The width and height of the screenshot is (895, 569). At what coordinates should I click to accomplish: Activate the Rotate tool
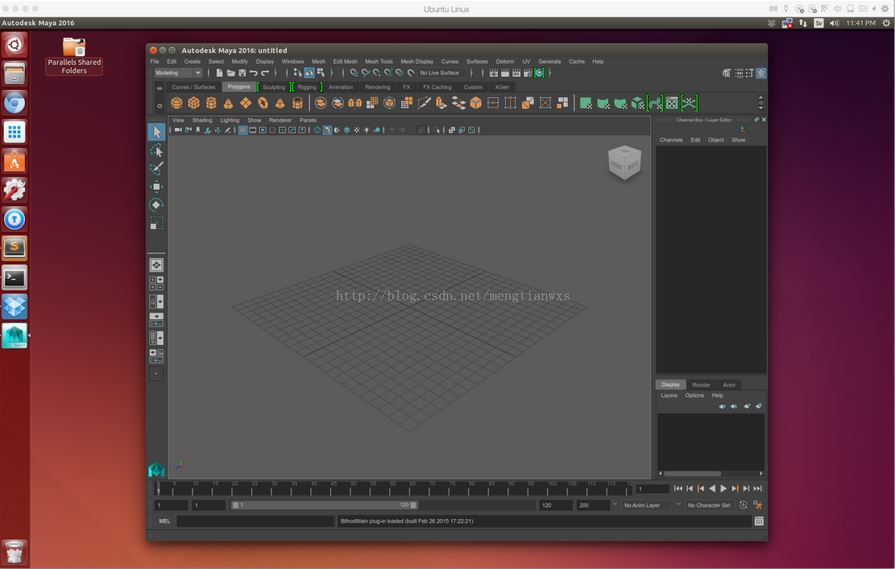[156, 204]
